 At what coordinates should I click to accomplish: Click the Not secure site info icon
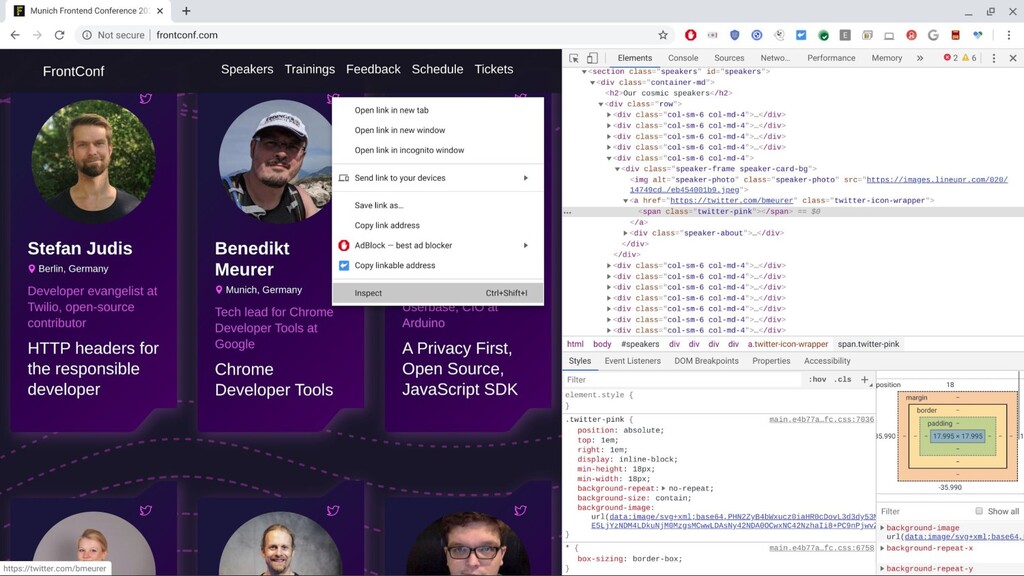[x=87, y=35]
